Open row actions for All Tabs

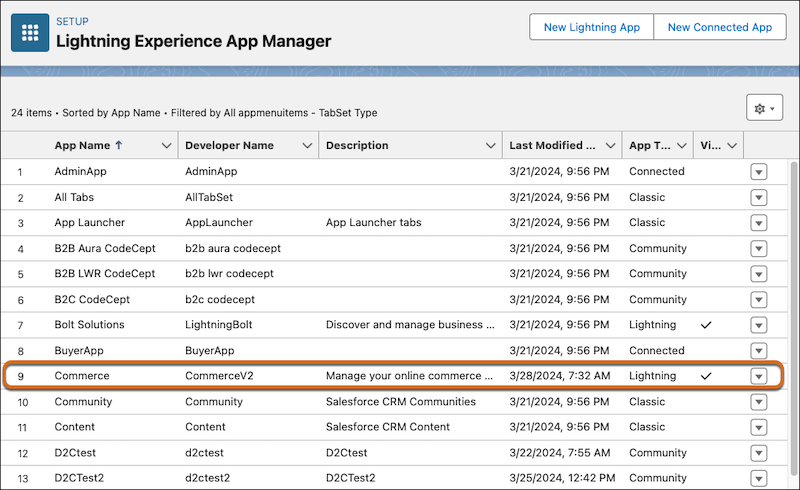759,198
